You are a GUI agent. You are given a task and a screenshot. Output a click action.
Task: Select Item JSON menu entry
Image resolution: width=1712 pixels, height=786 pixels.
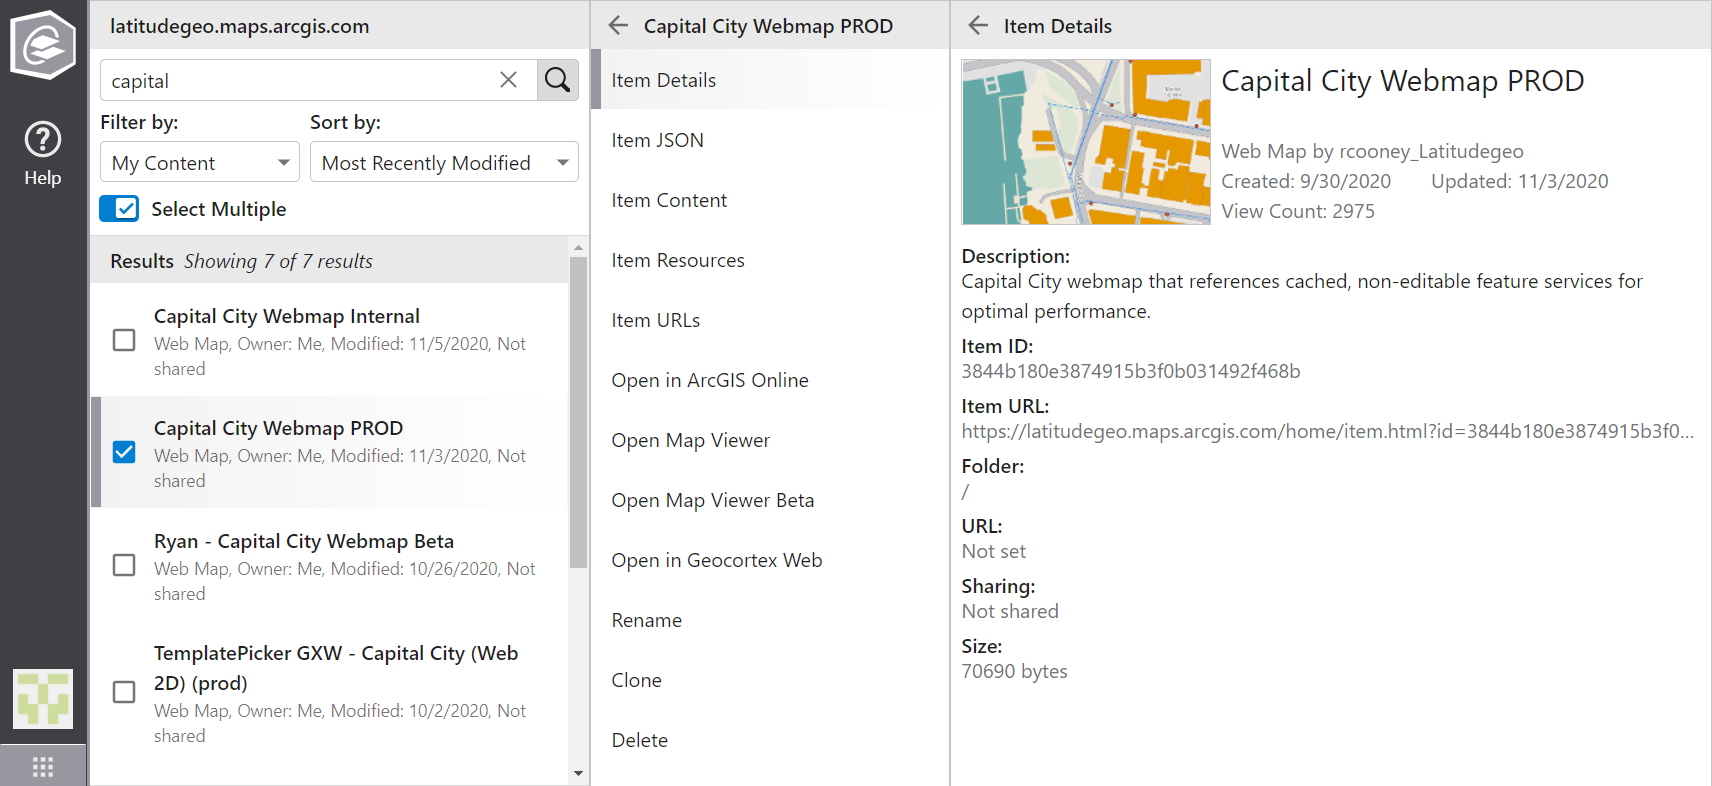tap(769, 140)
